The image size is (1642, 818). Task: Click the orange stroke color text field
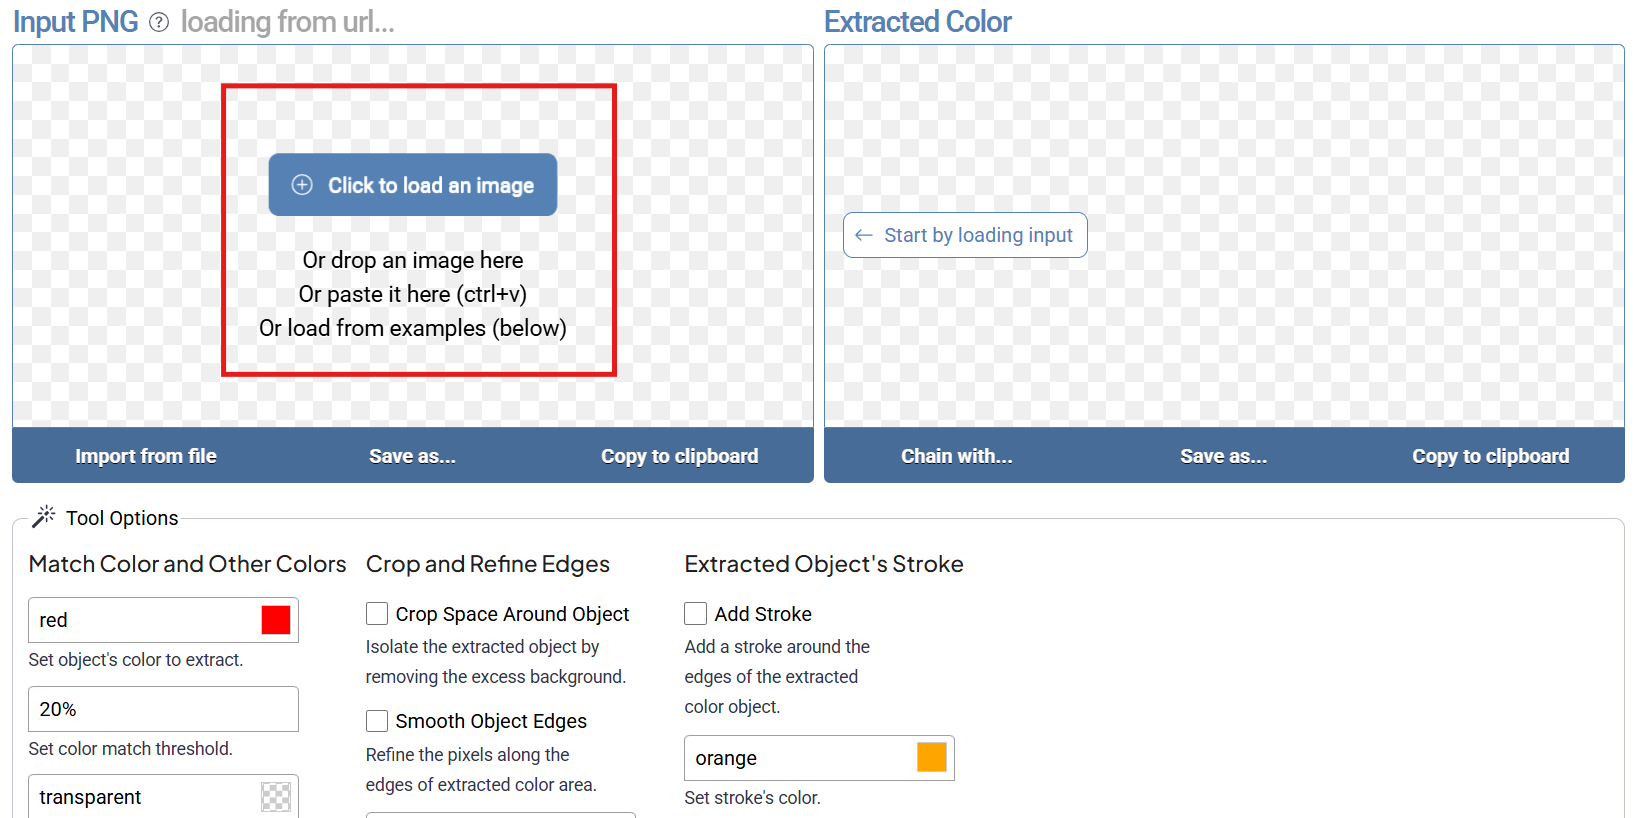coord(800,758)
